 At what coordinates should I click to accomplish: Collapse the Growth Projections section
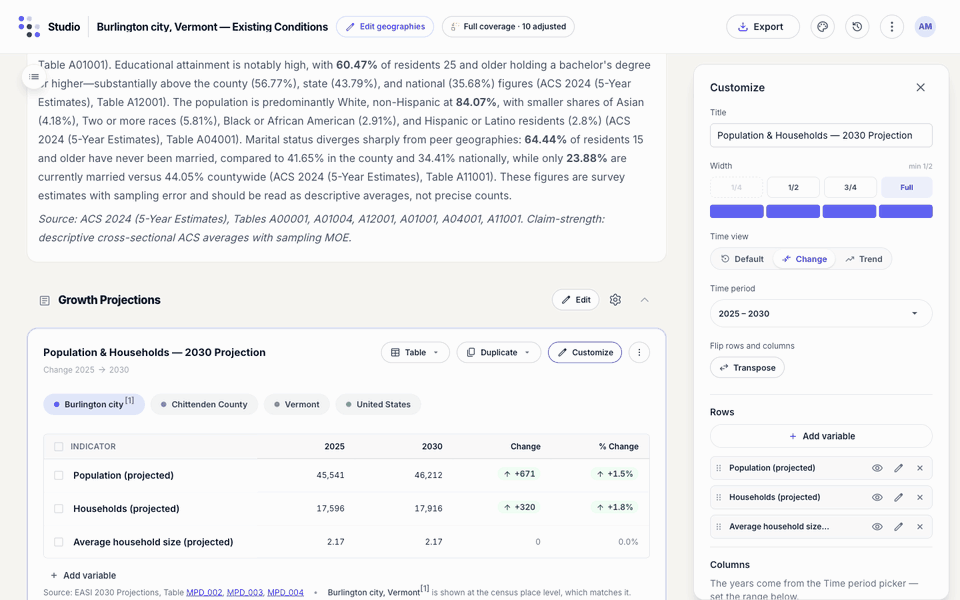pyautogui.click(x=644, y=300)
